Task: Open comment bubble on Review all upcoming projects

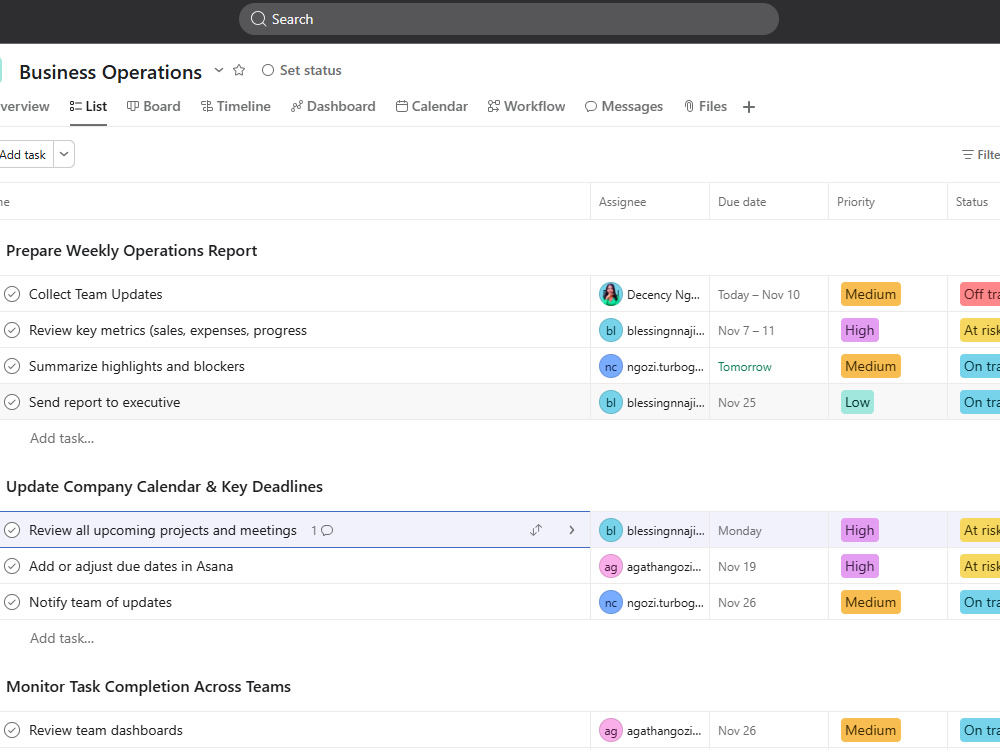Action: (x=327, y=531)
